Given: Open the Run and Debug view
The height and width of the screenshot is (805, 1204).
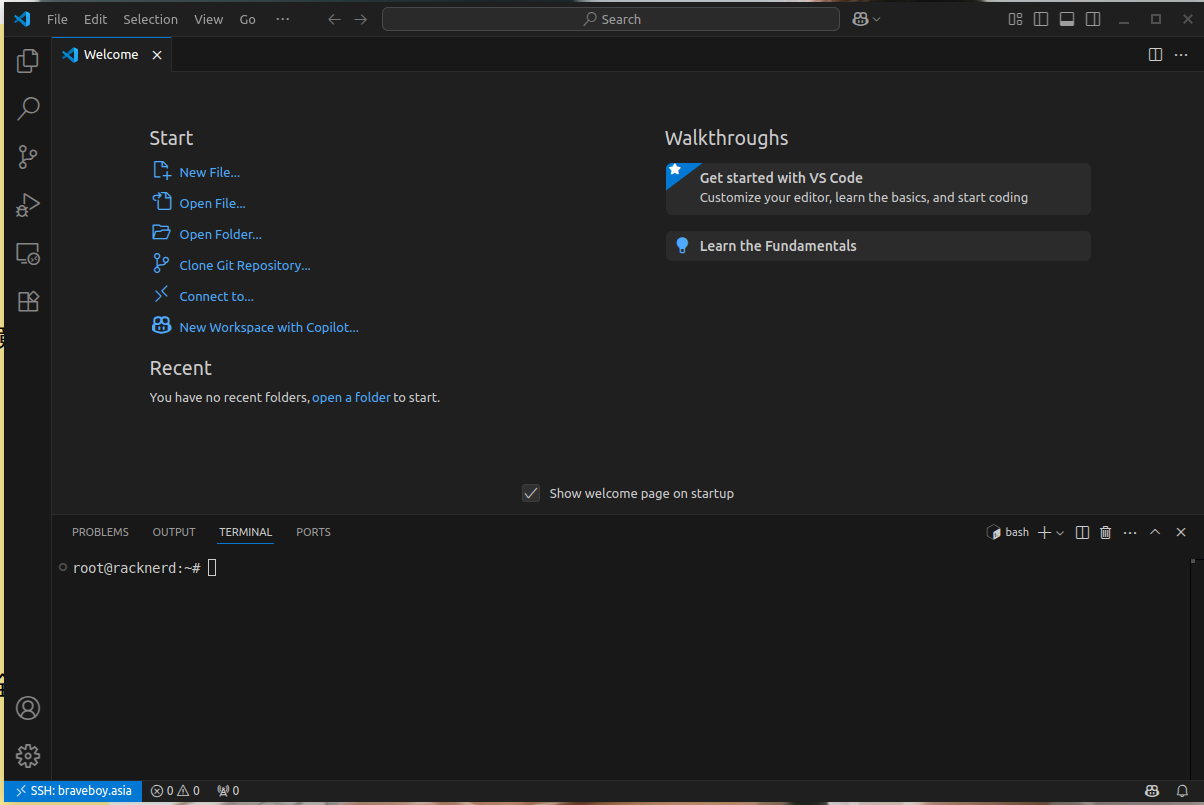Looking at the screenshot, I should click(x=27, y=205).
